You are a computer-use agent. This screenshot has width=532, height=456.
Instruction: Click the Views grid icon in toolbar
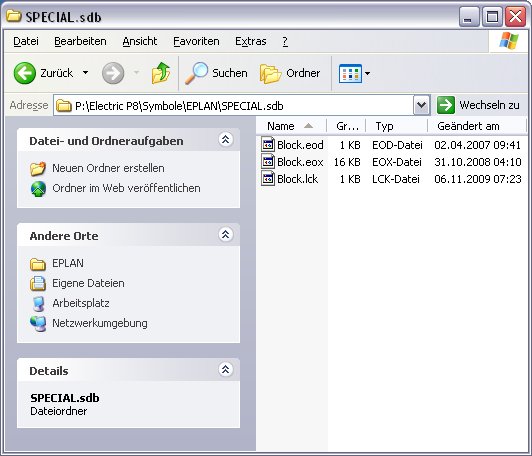[350, 73]
